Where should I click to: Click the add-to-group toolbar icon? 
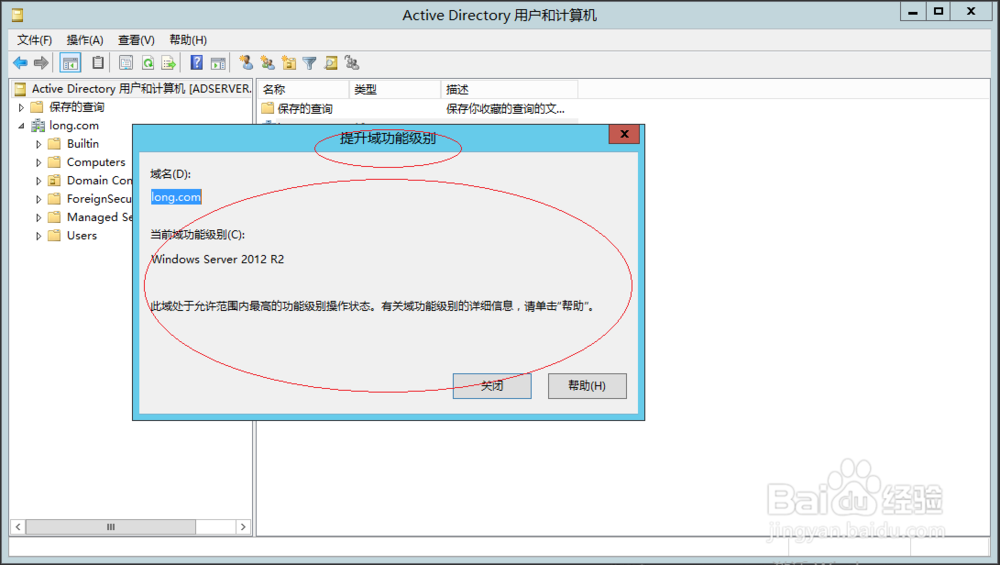[x=352, y=62]
